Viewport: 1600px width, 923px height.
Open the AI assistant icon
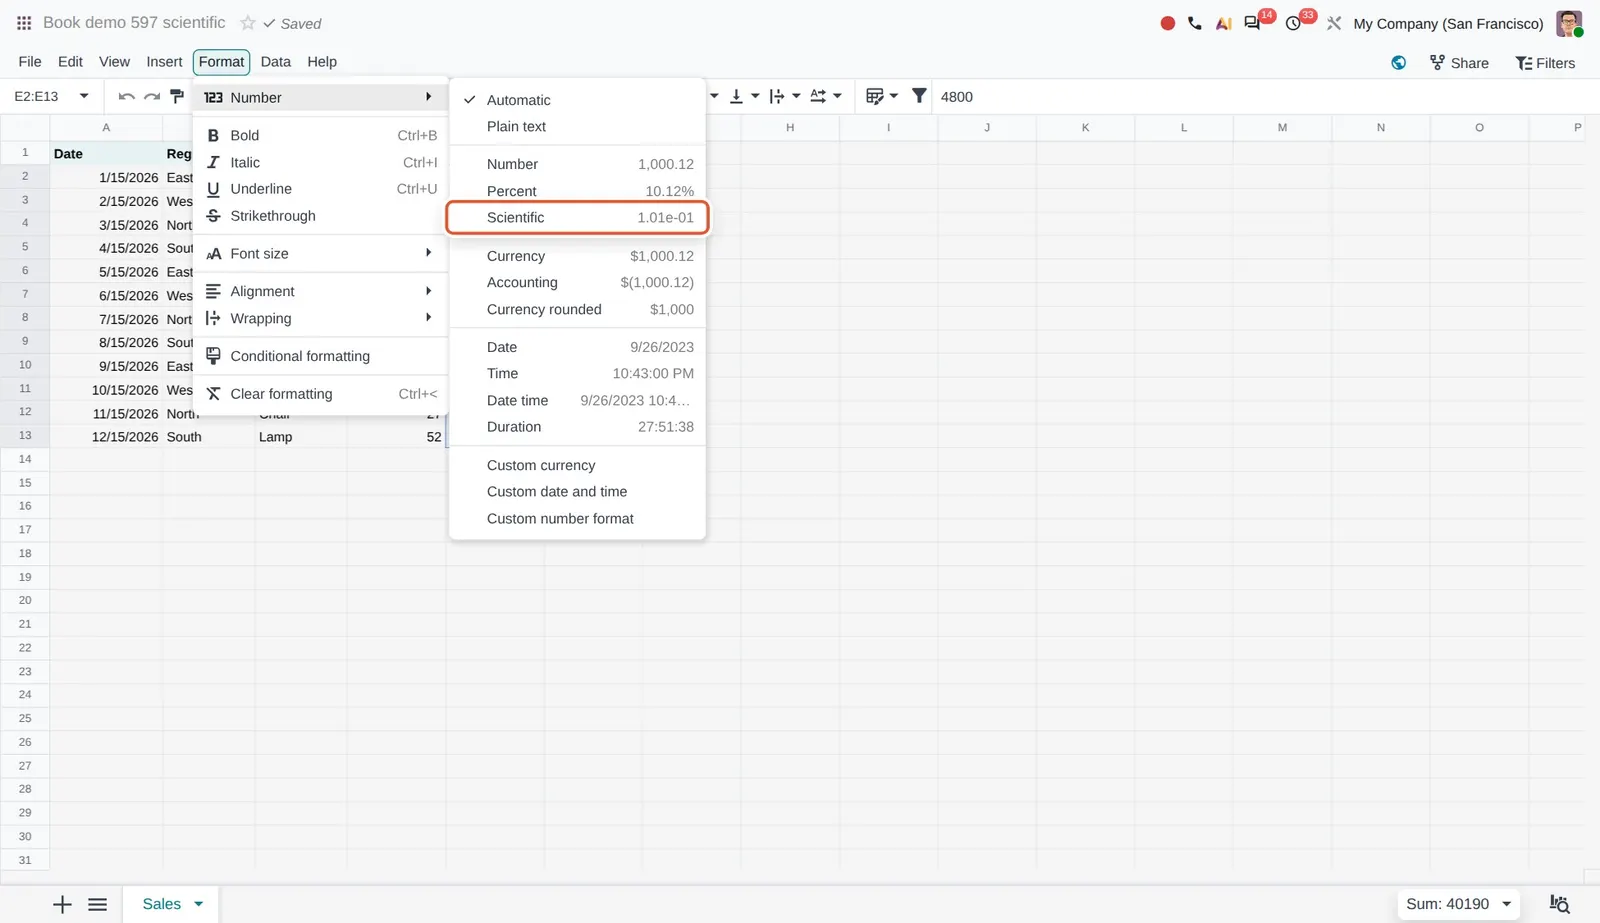(1223, 23)
